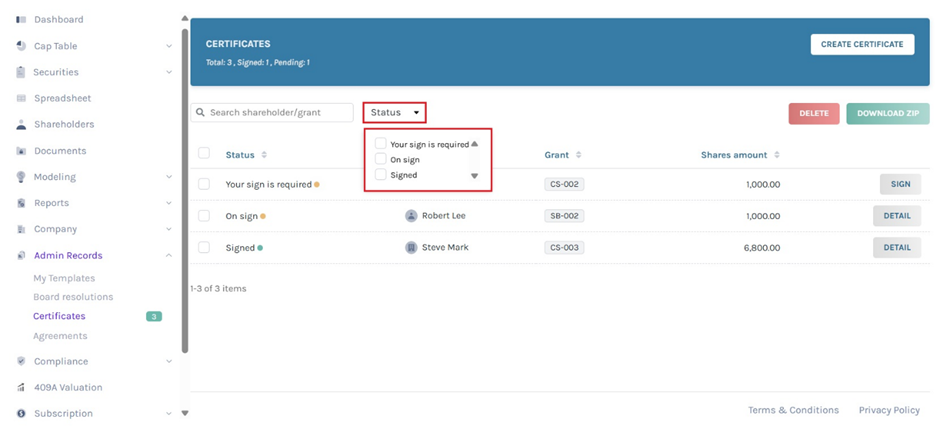Click the Download ZIP button
Screen dimensions: 940x429
[x=887, y=113]
